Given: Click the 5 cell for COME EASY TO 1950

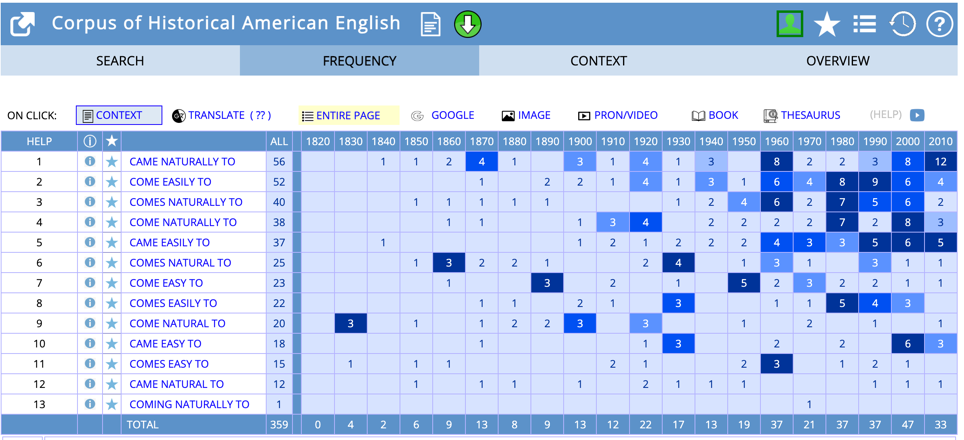Looking at the screenshot, I should (x=744, y=283).
